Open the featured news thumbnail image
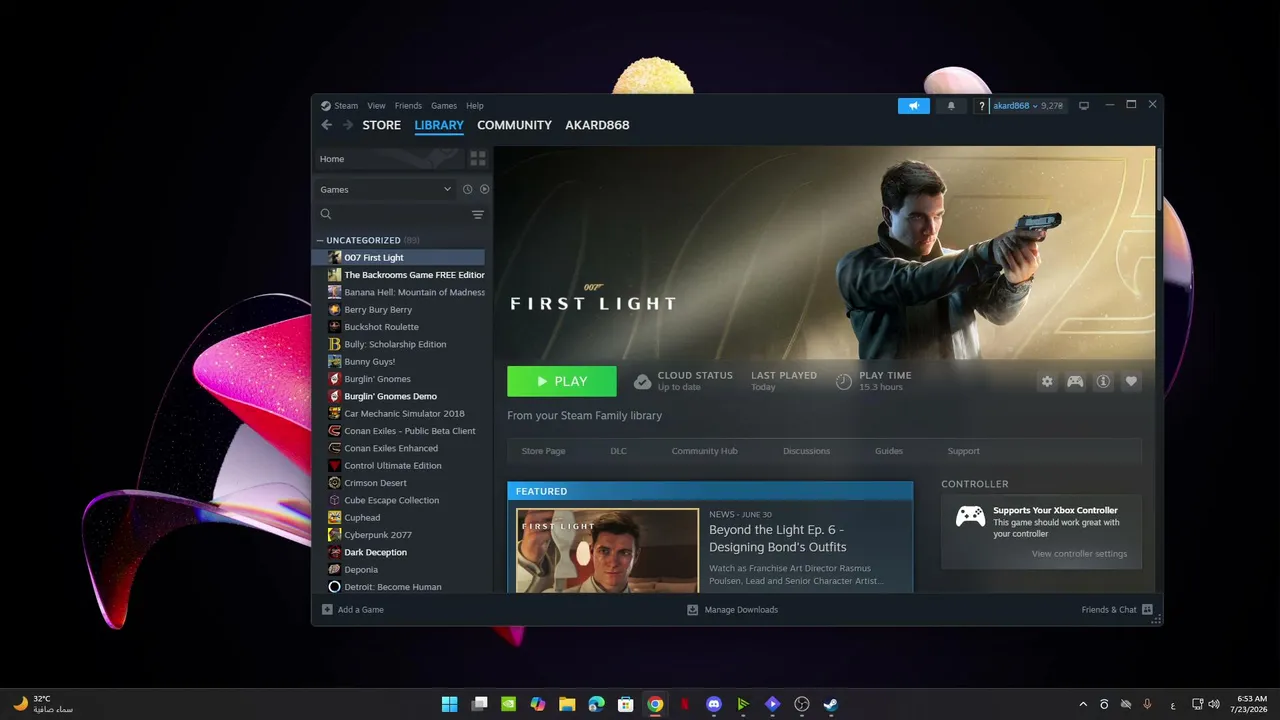 tap(607, 550)
